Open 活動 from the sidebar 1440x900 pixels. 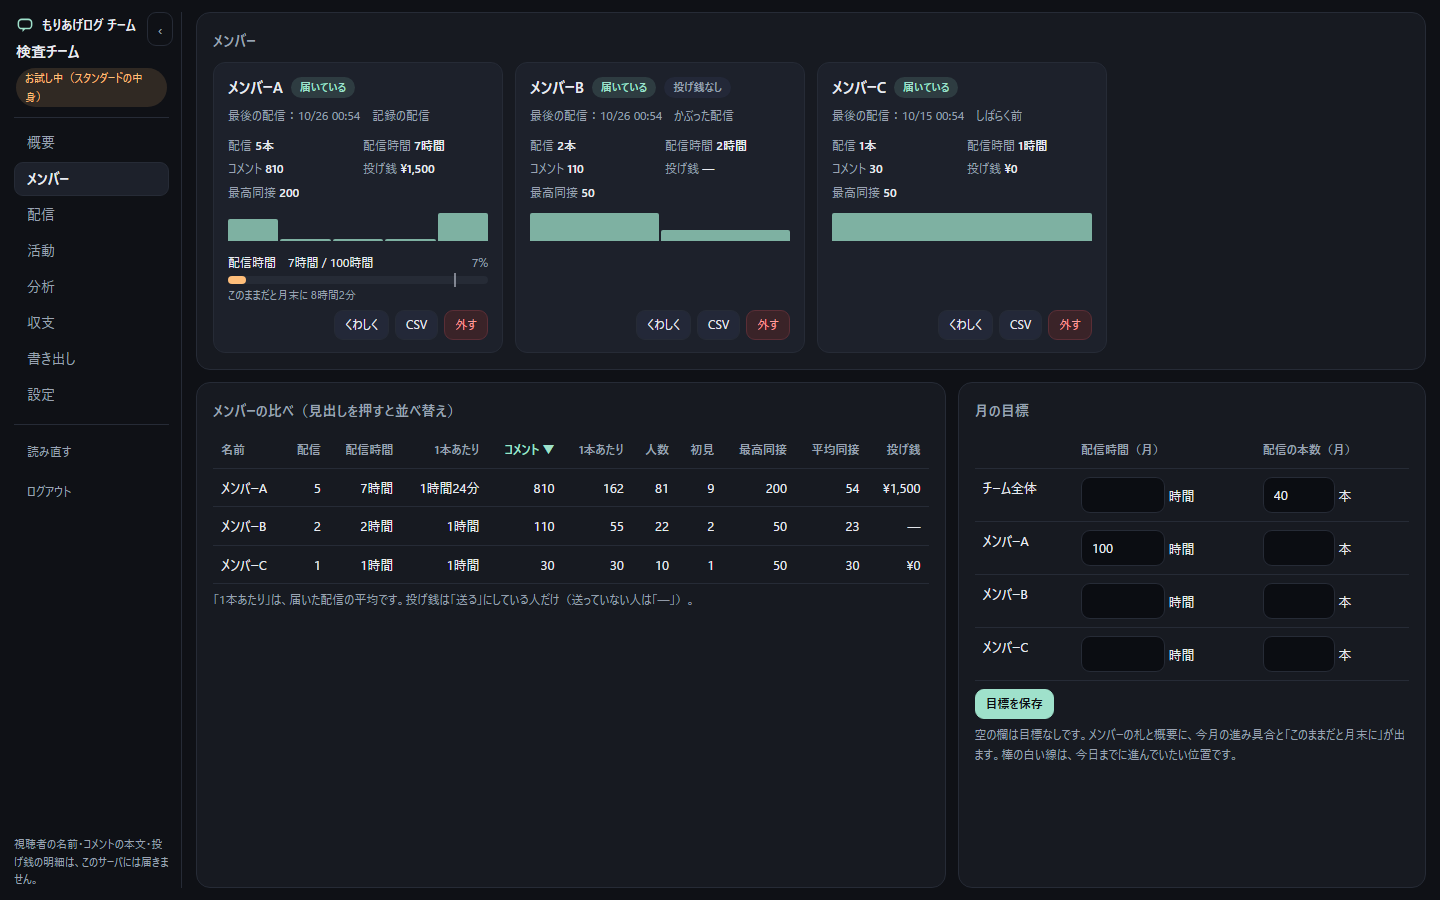[91, 251]
